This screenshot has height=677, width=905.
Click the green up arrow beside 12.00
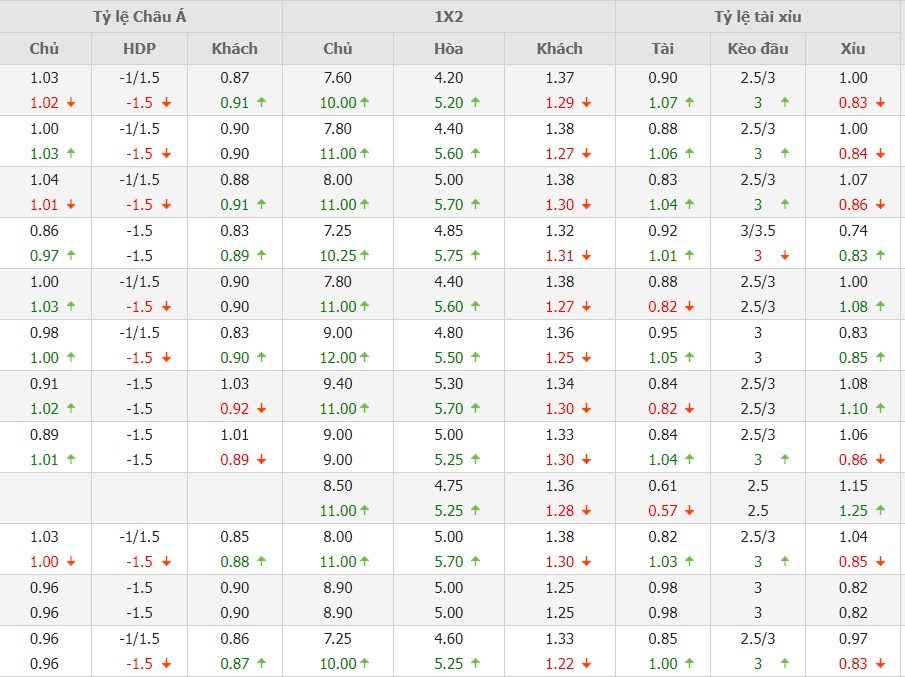click(x=364, y=358)
